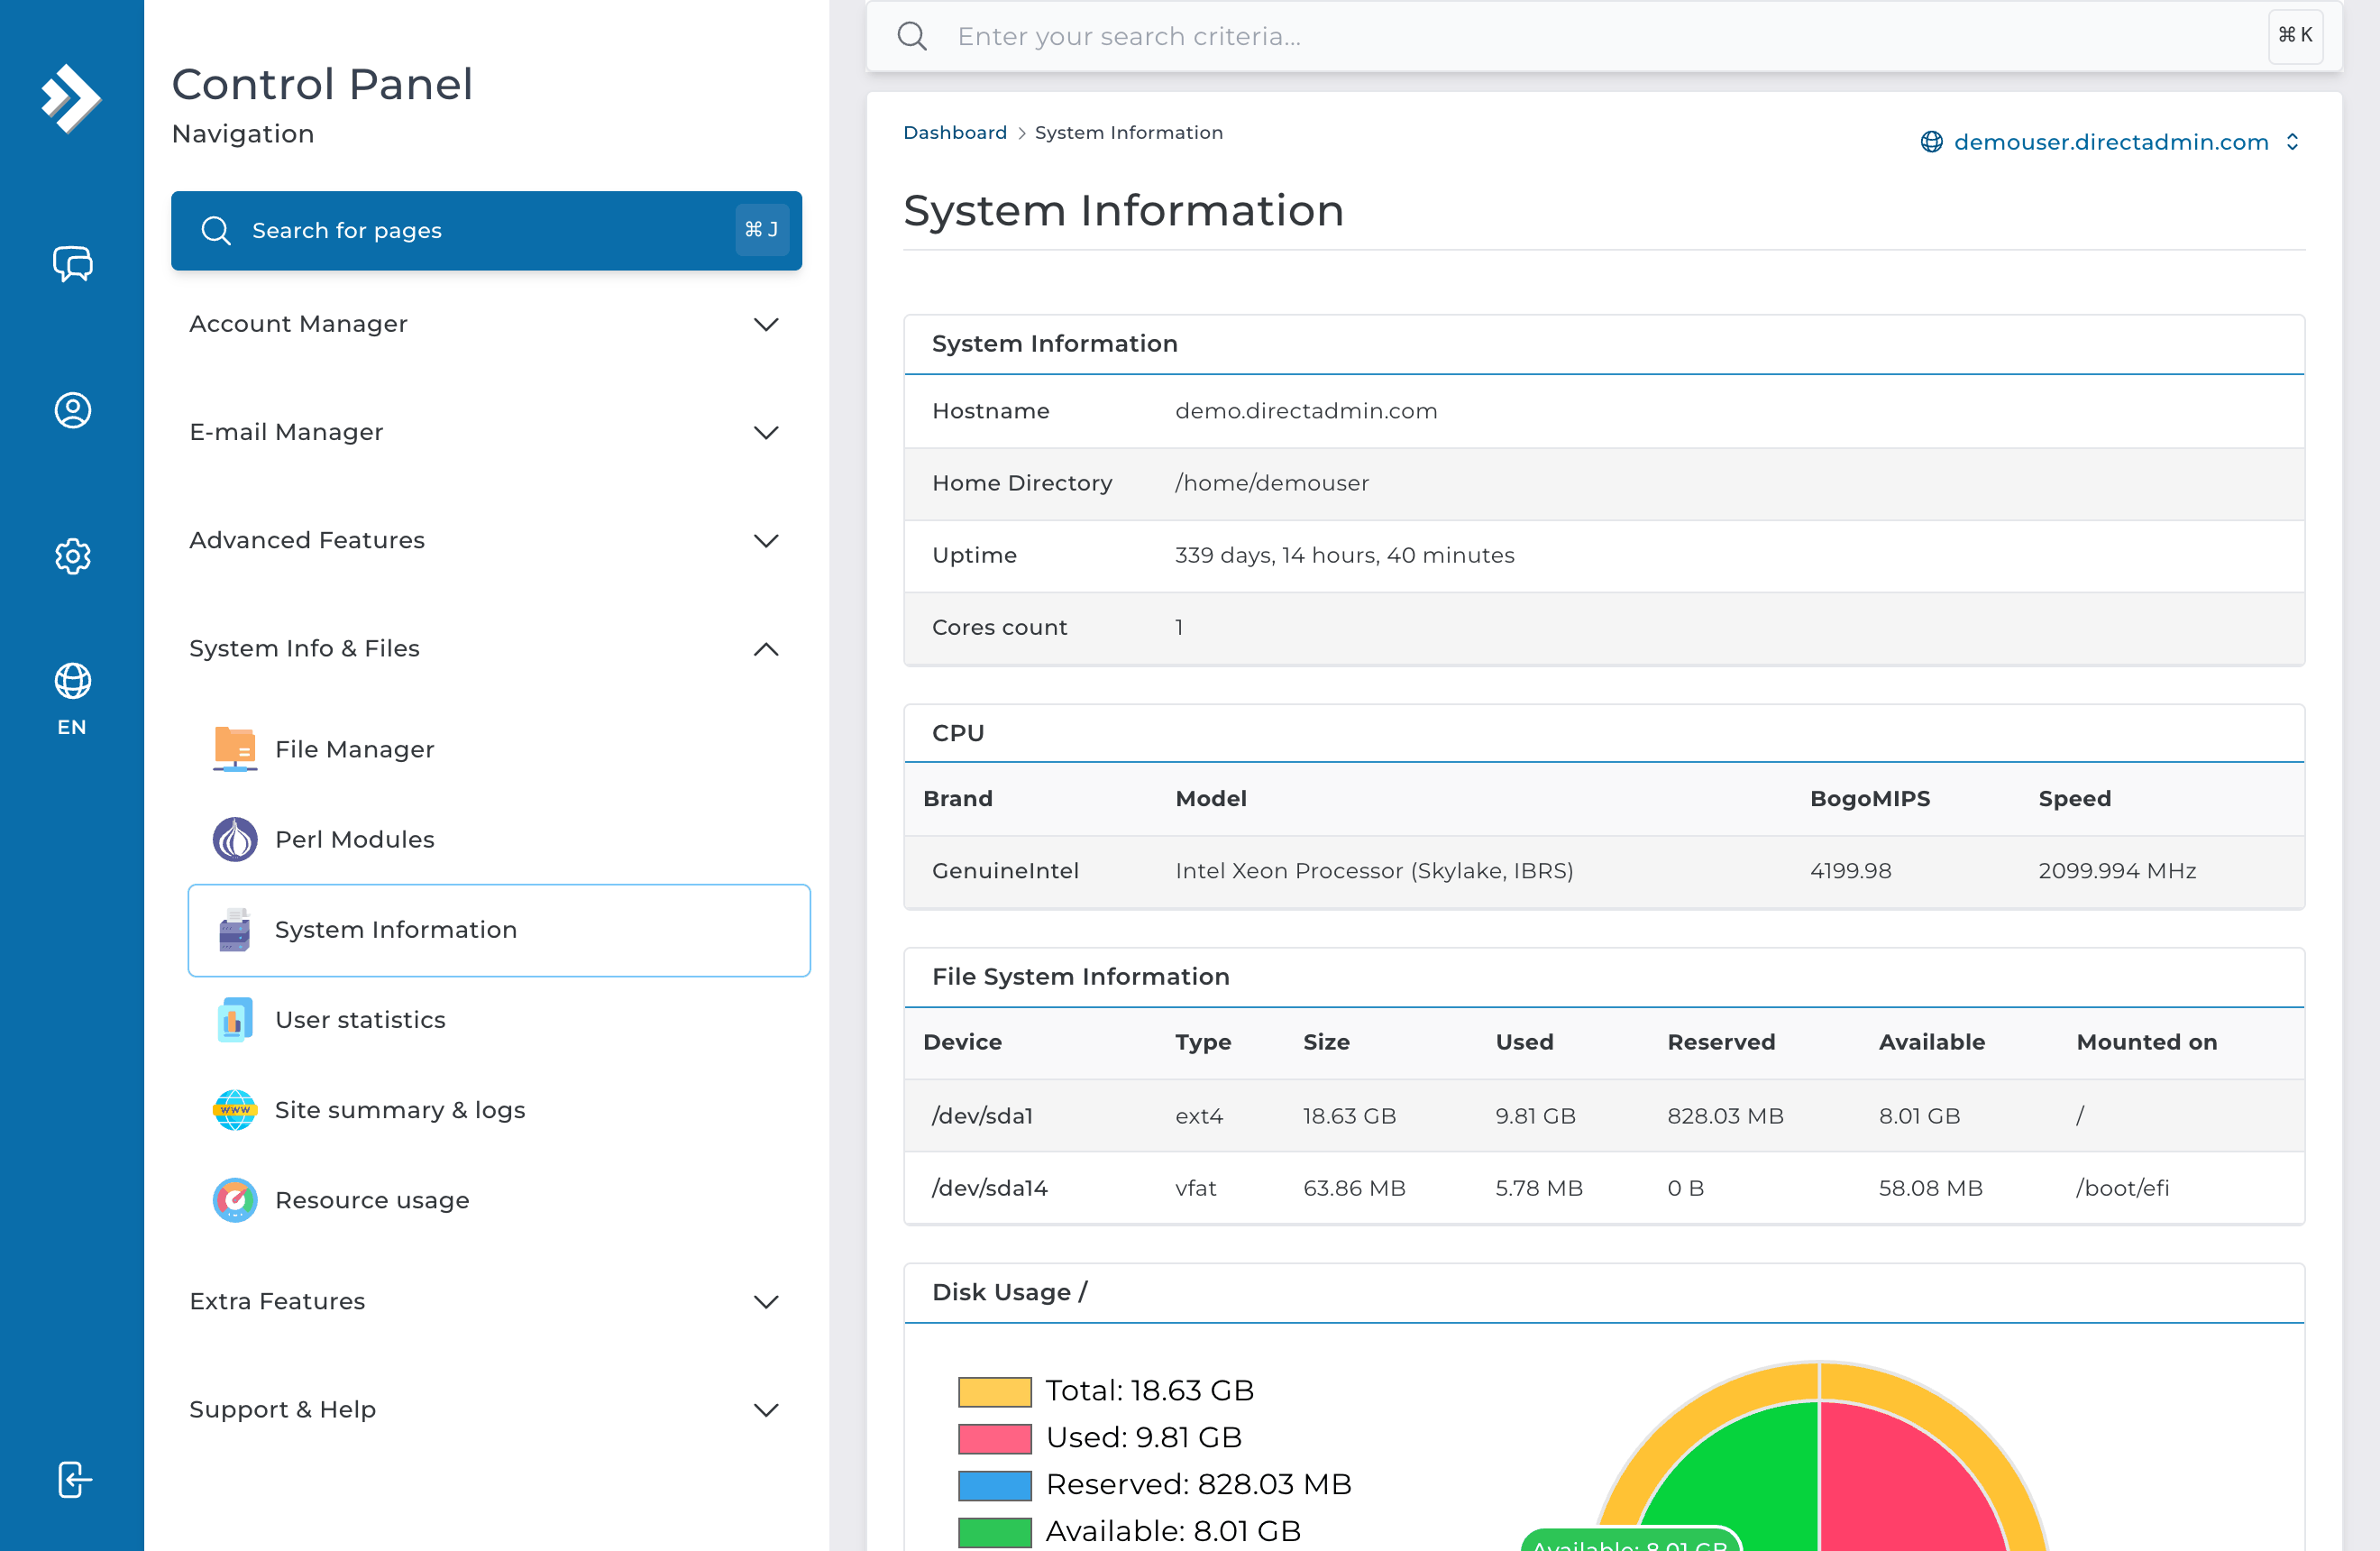Click the ⌘J shortcut badge
The width and height of the screenshot is (2380, 1551).
tap(761, 230)
